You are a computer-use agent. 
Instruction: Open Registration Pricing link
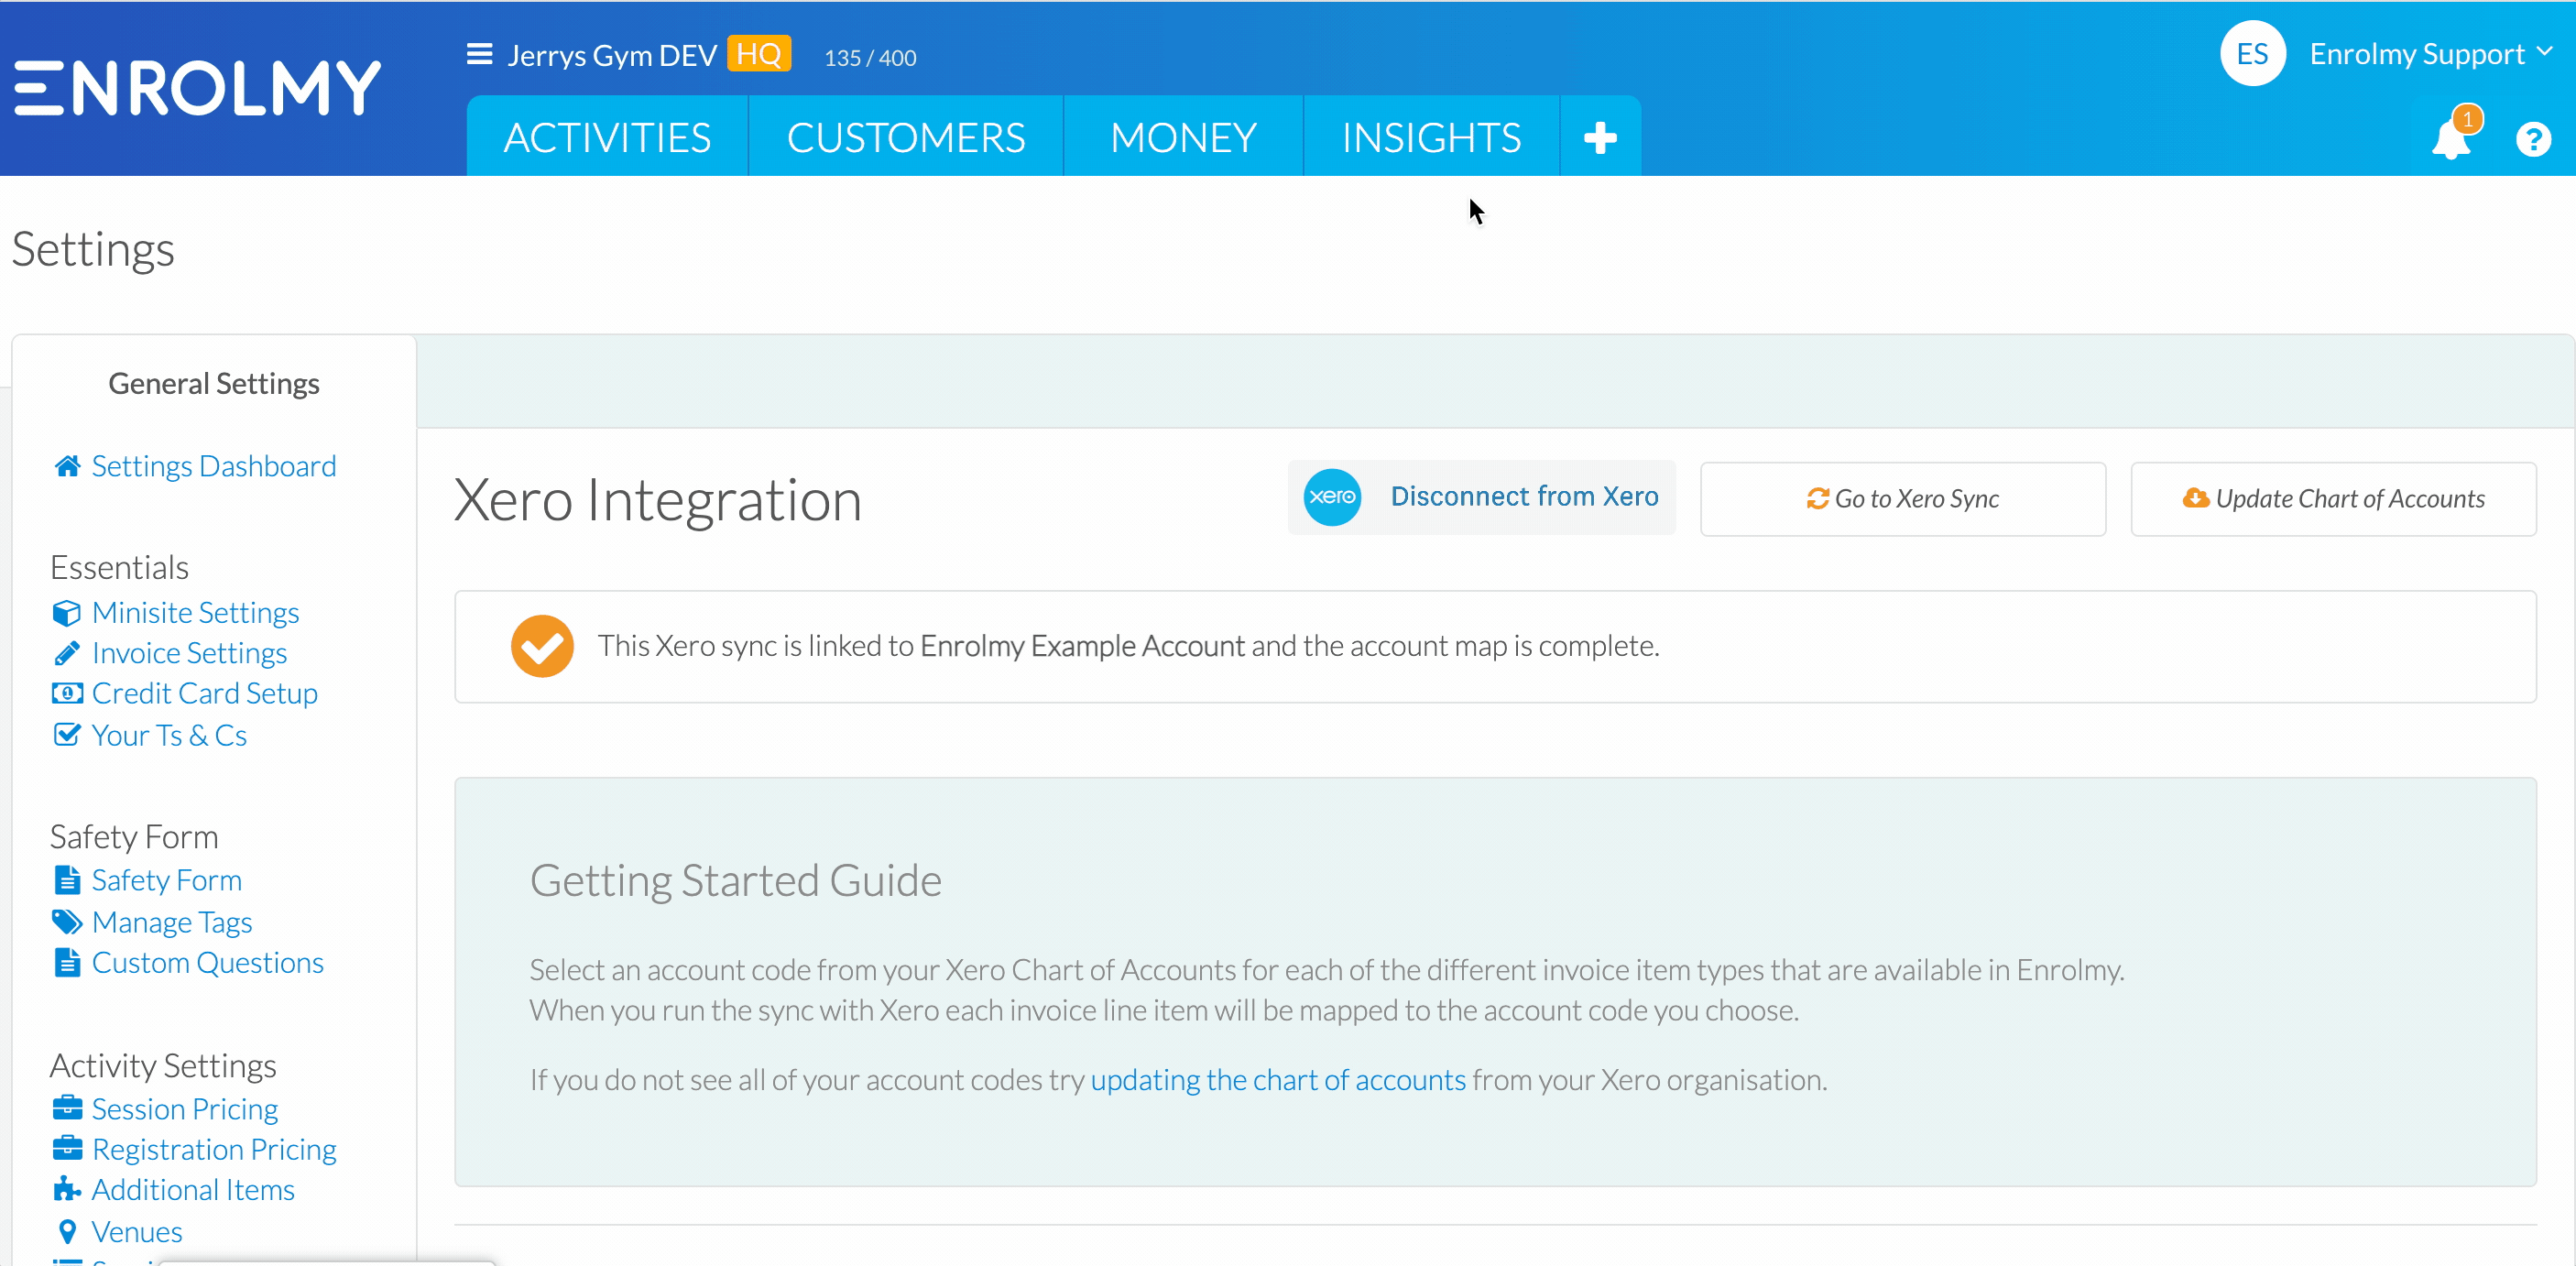coord(214,1149)
